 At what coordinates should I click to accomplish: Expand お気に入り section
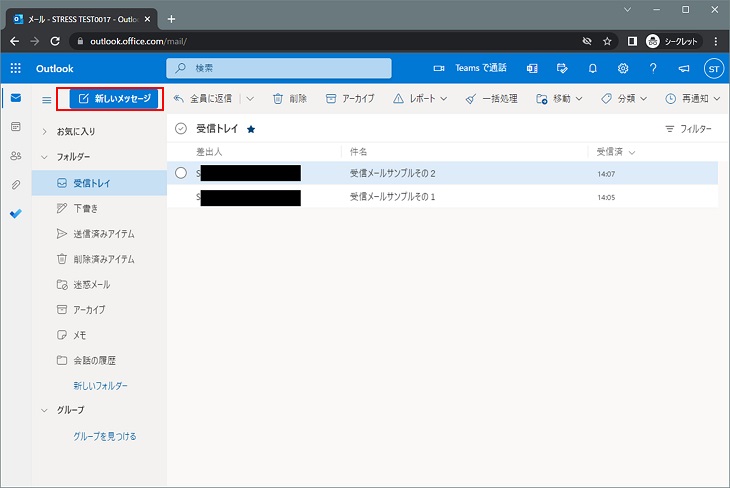pyautogui.click(x=44, y=131)
